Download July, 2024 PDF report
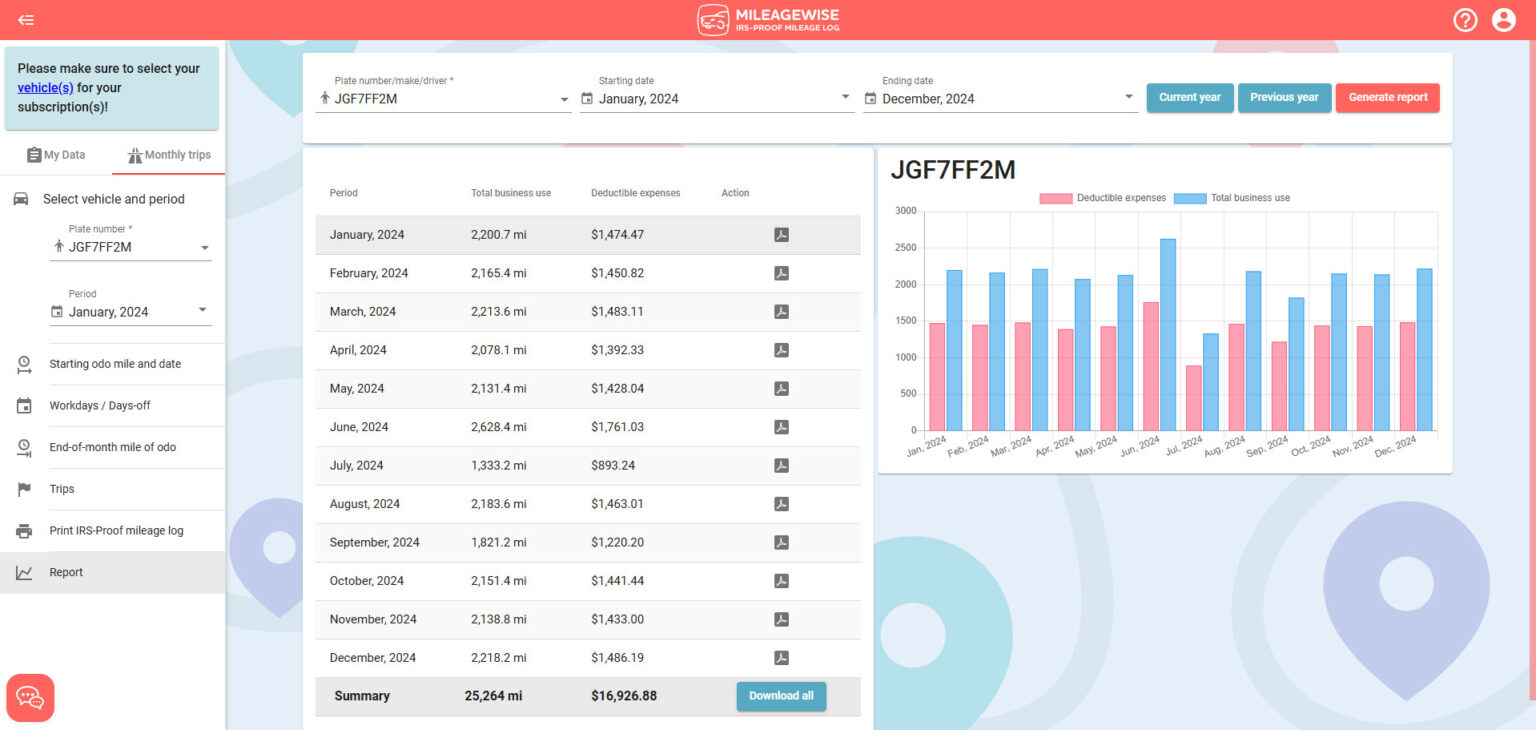 click(781, 465)
